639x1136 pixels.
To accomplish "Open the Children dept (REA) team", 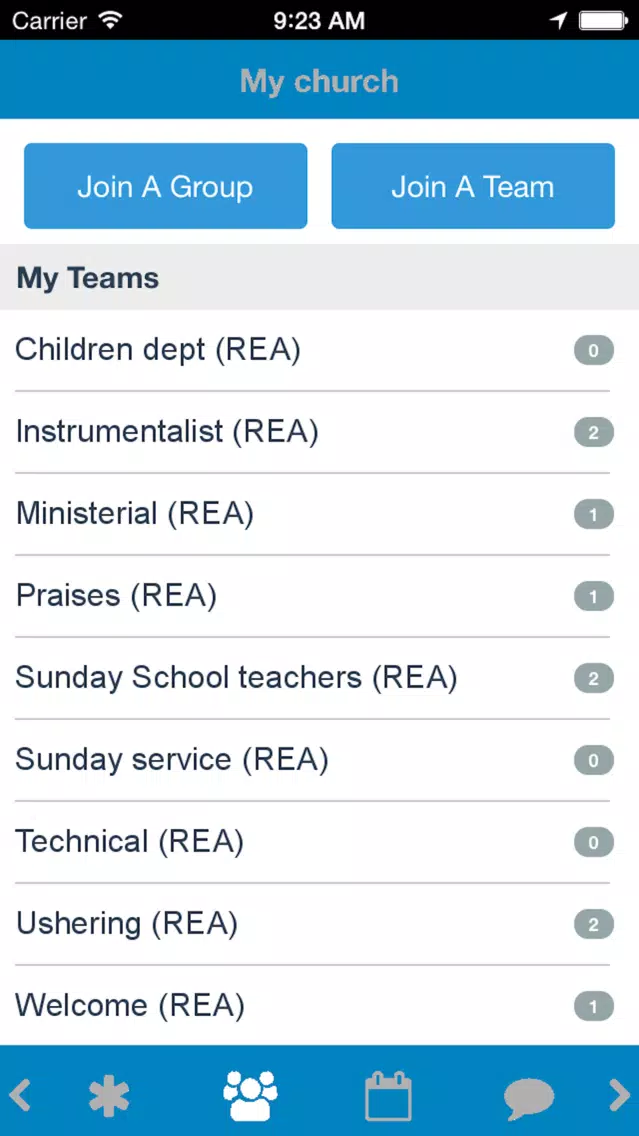I will [320, 351].
